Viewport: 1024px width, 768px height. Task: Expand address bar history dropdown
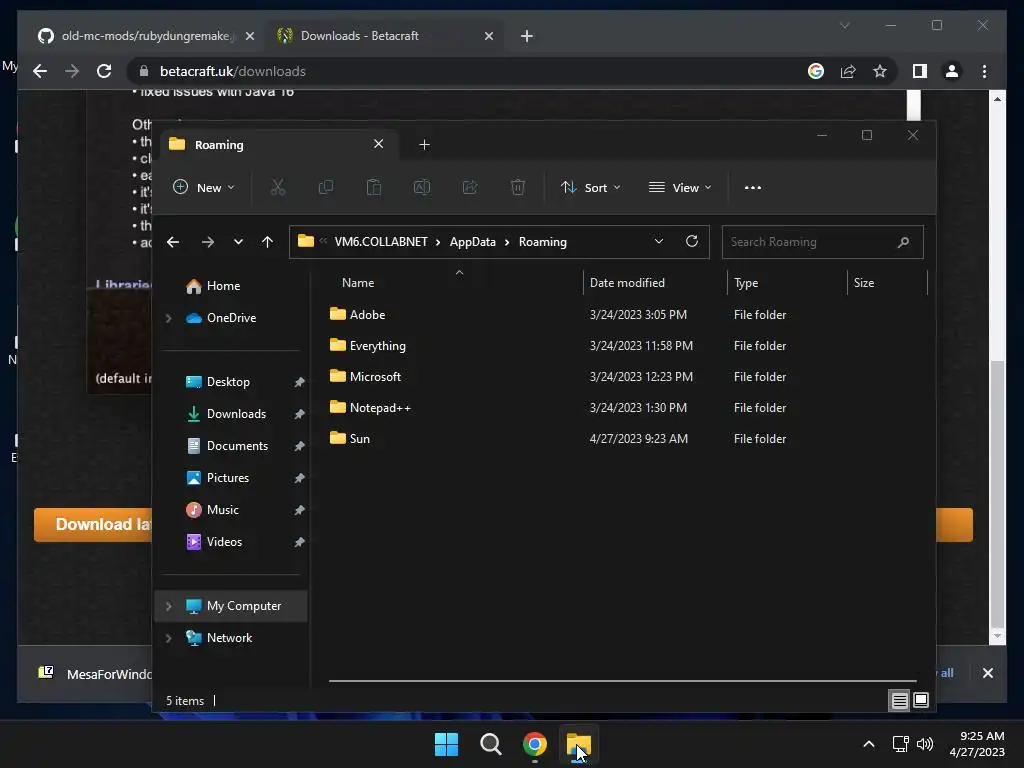pos(659,242)
